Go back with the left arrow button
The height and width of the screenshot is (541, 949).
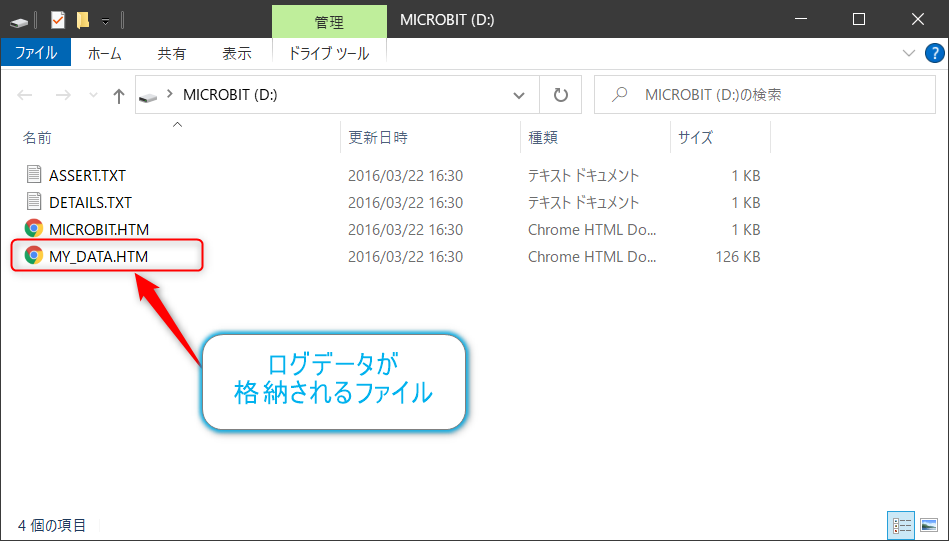(25, 95)
